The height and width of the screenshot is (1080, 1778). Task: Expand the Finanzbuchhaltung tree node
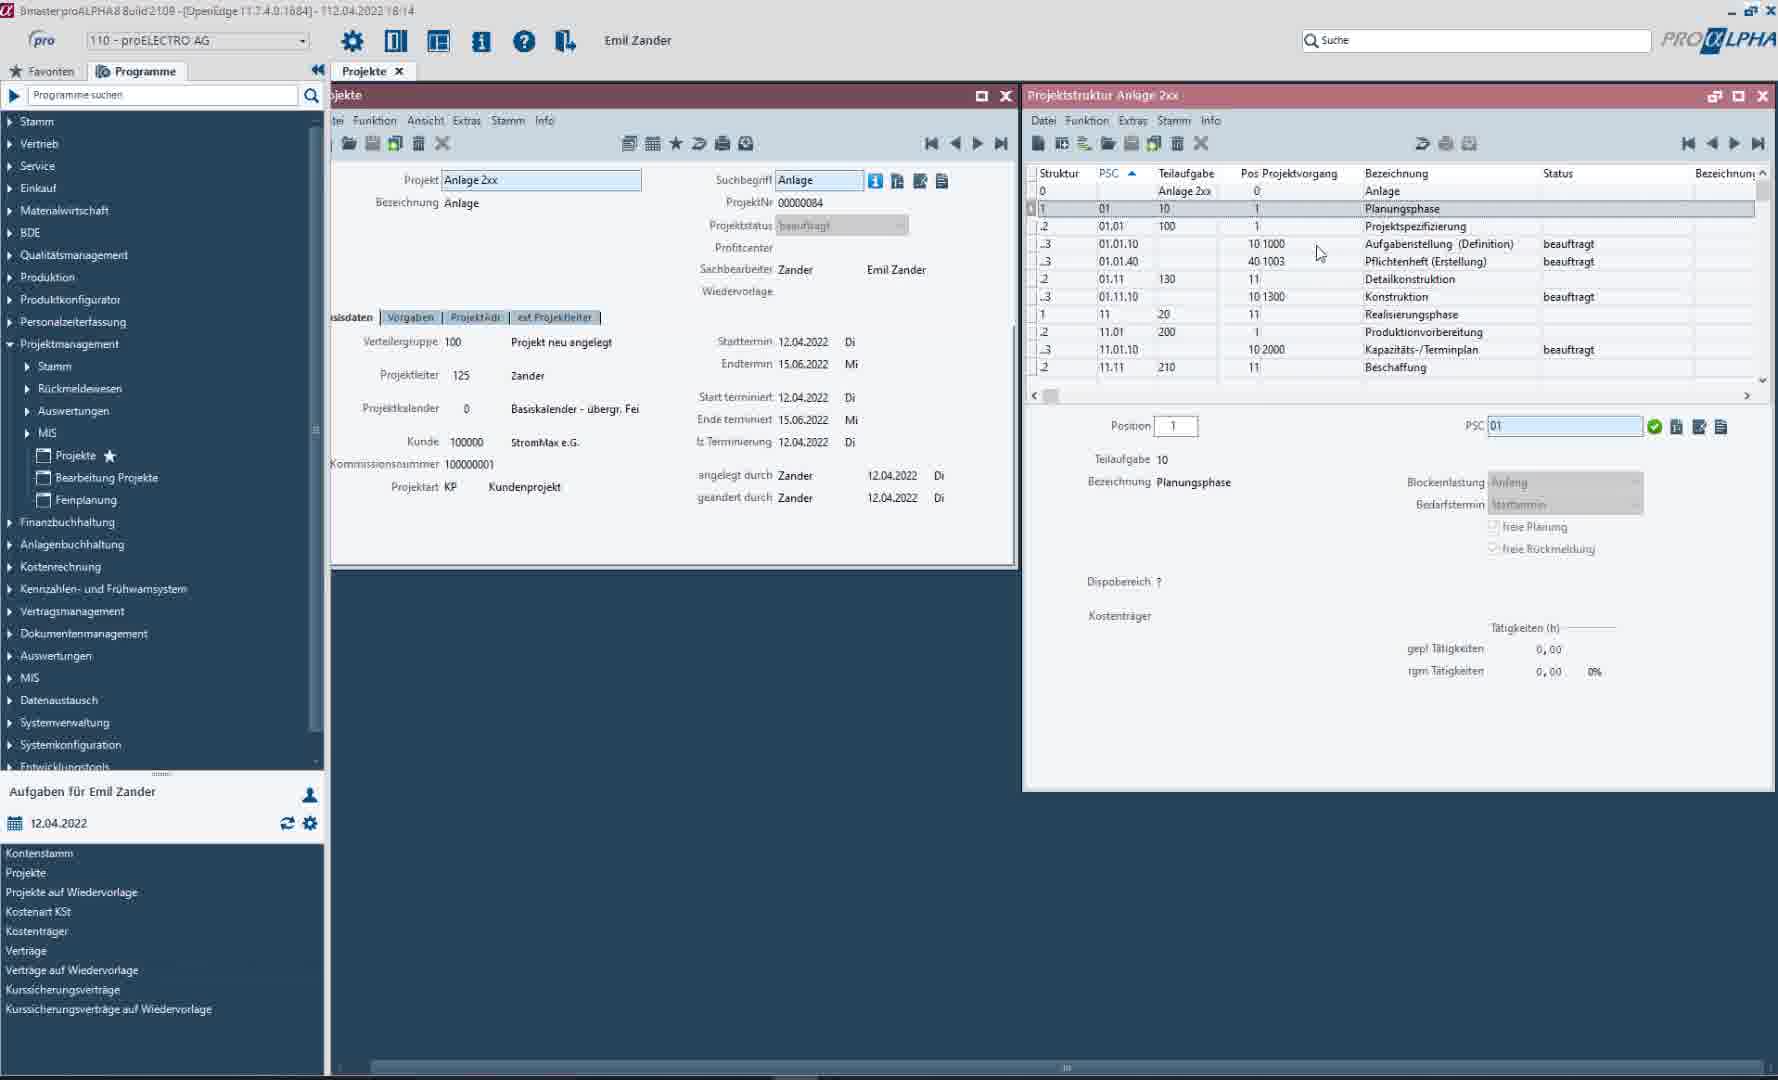(10, 522)
